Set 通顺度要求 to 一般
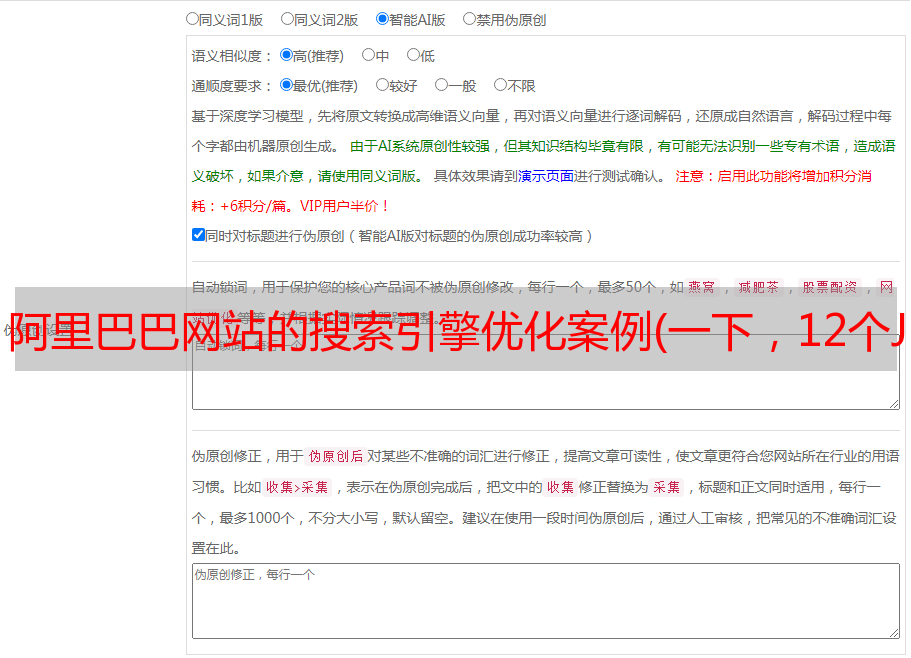 442,85
